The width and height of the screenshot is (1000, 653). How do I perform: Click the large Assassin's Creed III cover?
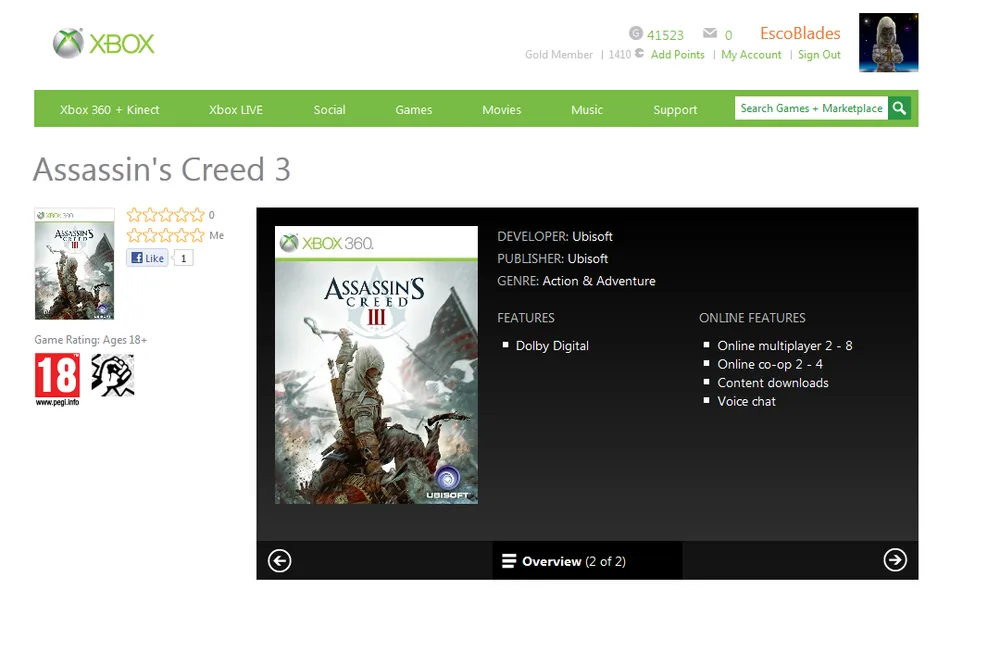tap(376, 365)
